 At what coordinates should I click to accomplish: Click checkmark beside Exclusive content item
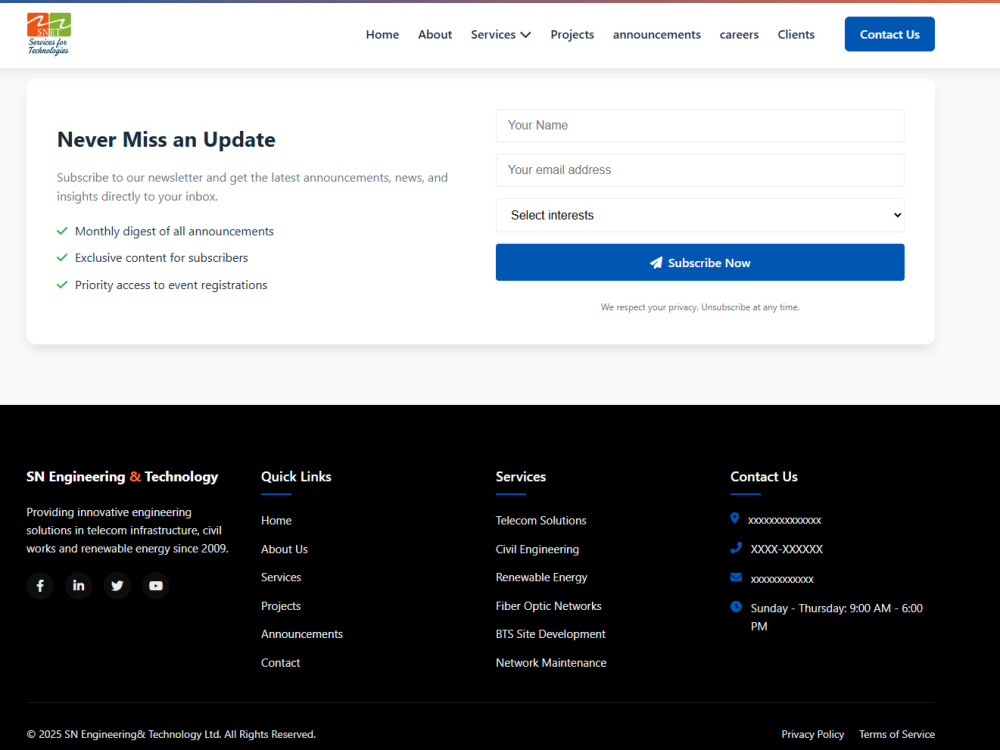(x=62, y=258)
